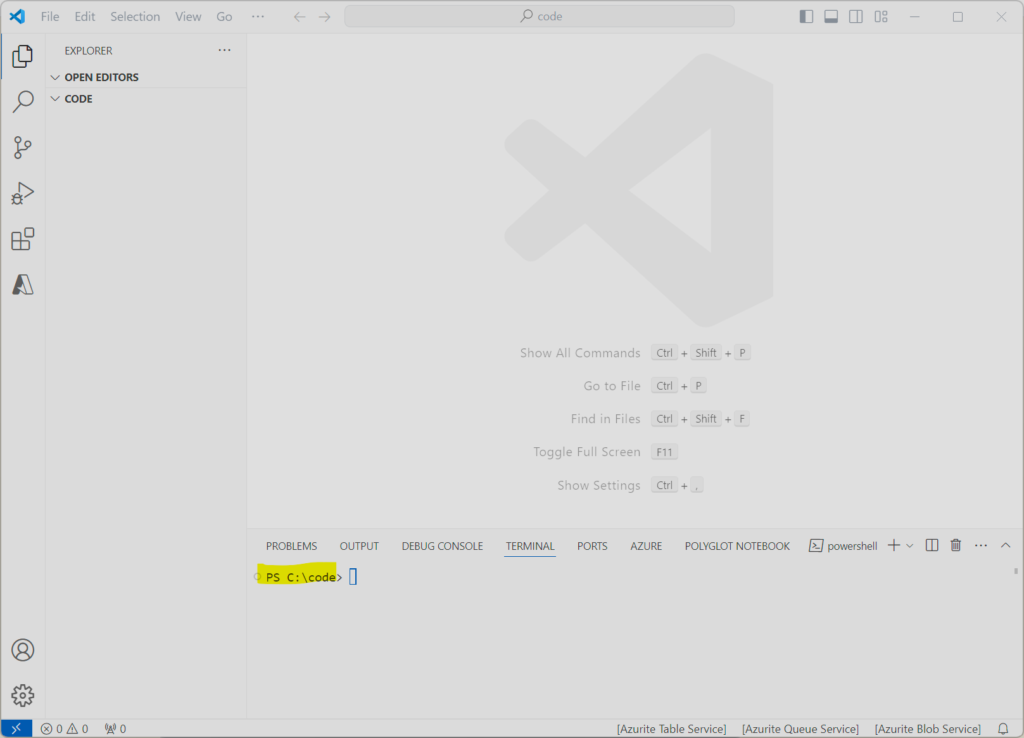1024x738 pixels.
Task: Kill terminal using the trash icon
Action: tap(956, 545)
